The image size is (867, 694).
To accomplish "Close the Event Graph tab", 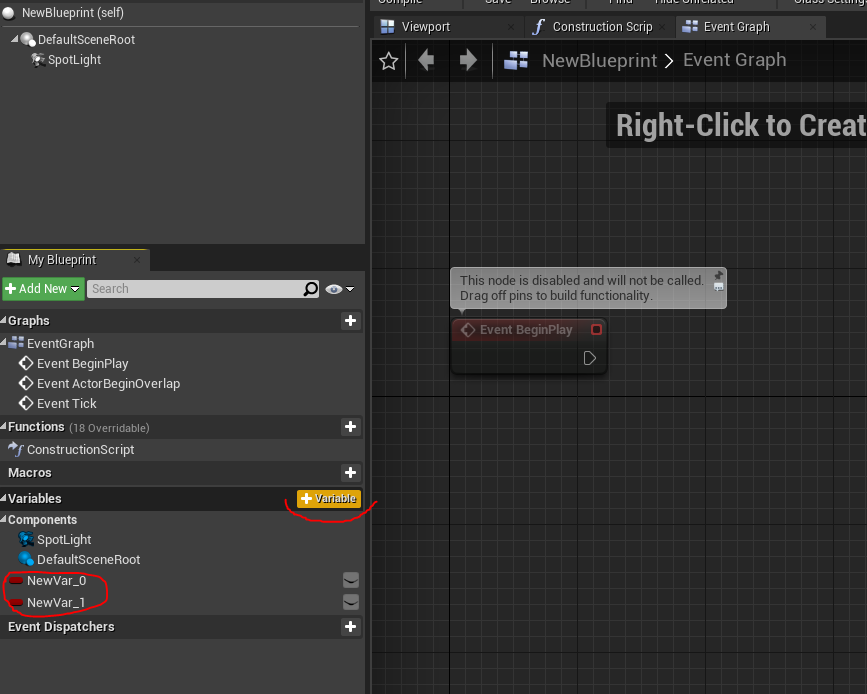I will pyautogui.click(x=812, y=27).
